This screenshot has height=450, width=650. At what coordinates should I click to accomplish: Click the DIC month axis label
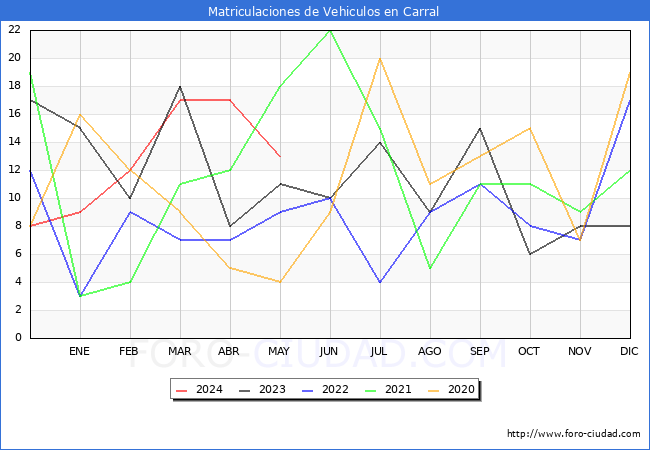(x=629, y=351)
